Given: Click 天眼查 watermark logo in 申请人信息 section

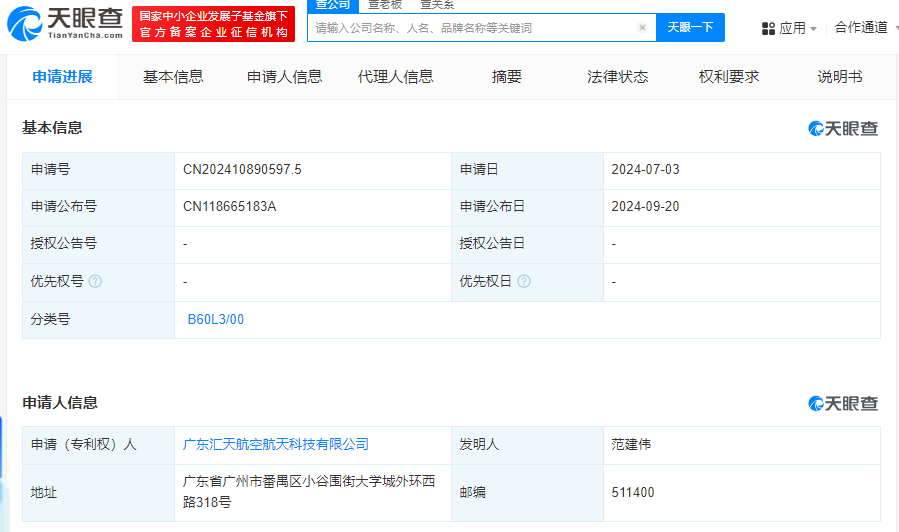Looking at the screenshot, I should tap(843, 403).
